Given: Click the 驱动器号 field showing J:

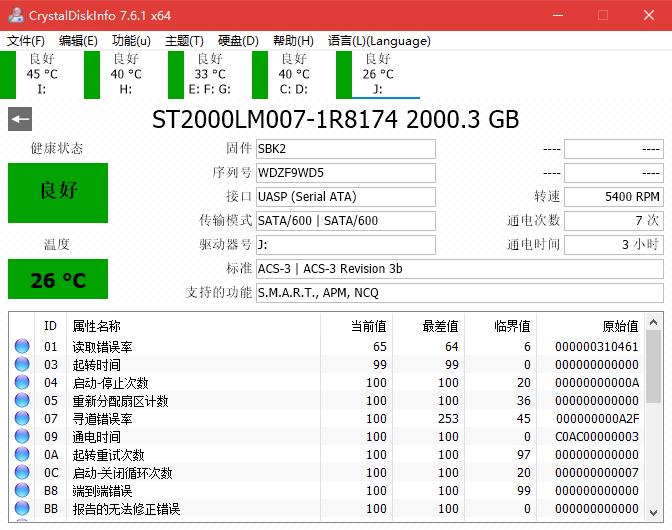Looking at the screenshot, I should click(346, 245).
